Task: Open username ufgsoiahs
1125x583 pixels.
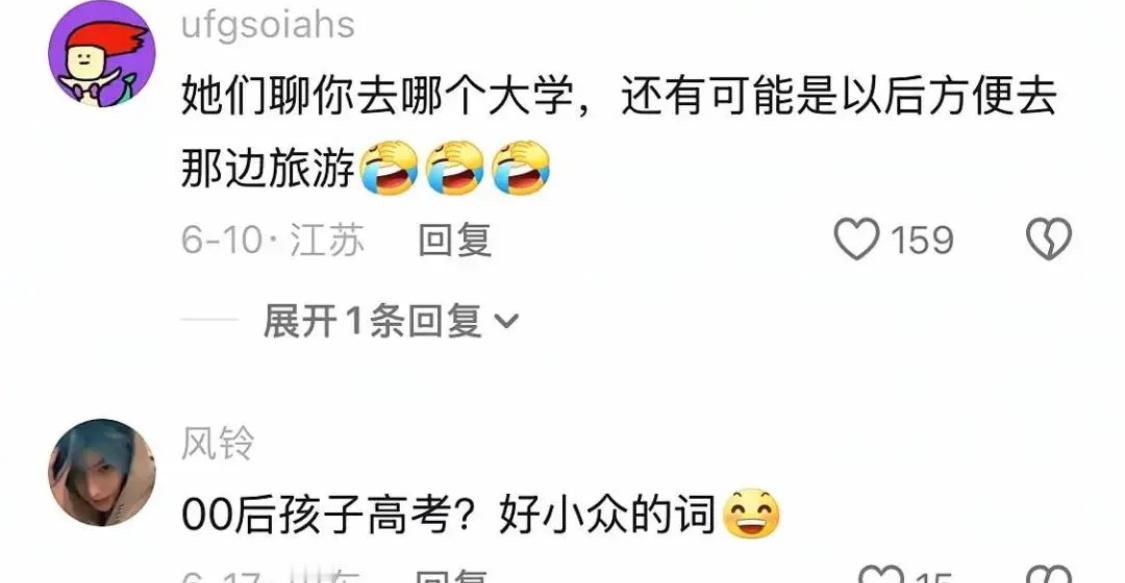Action: [268, 24]
